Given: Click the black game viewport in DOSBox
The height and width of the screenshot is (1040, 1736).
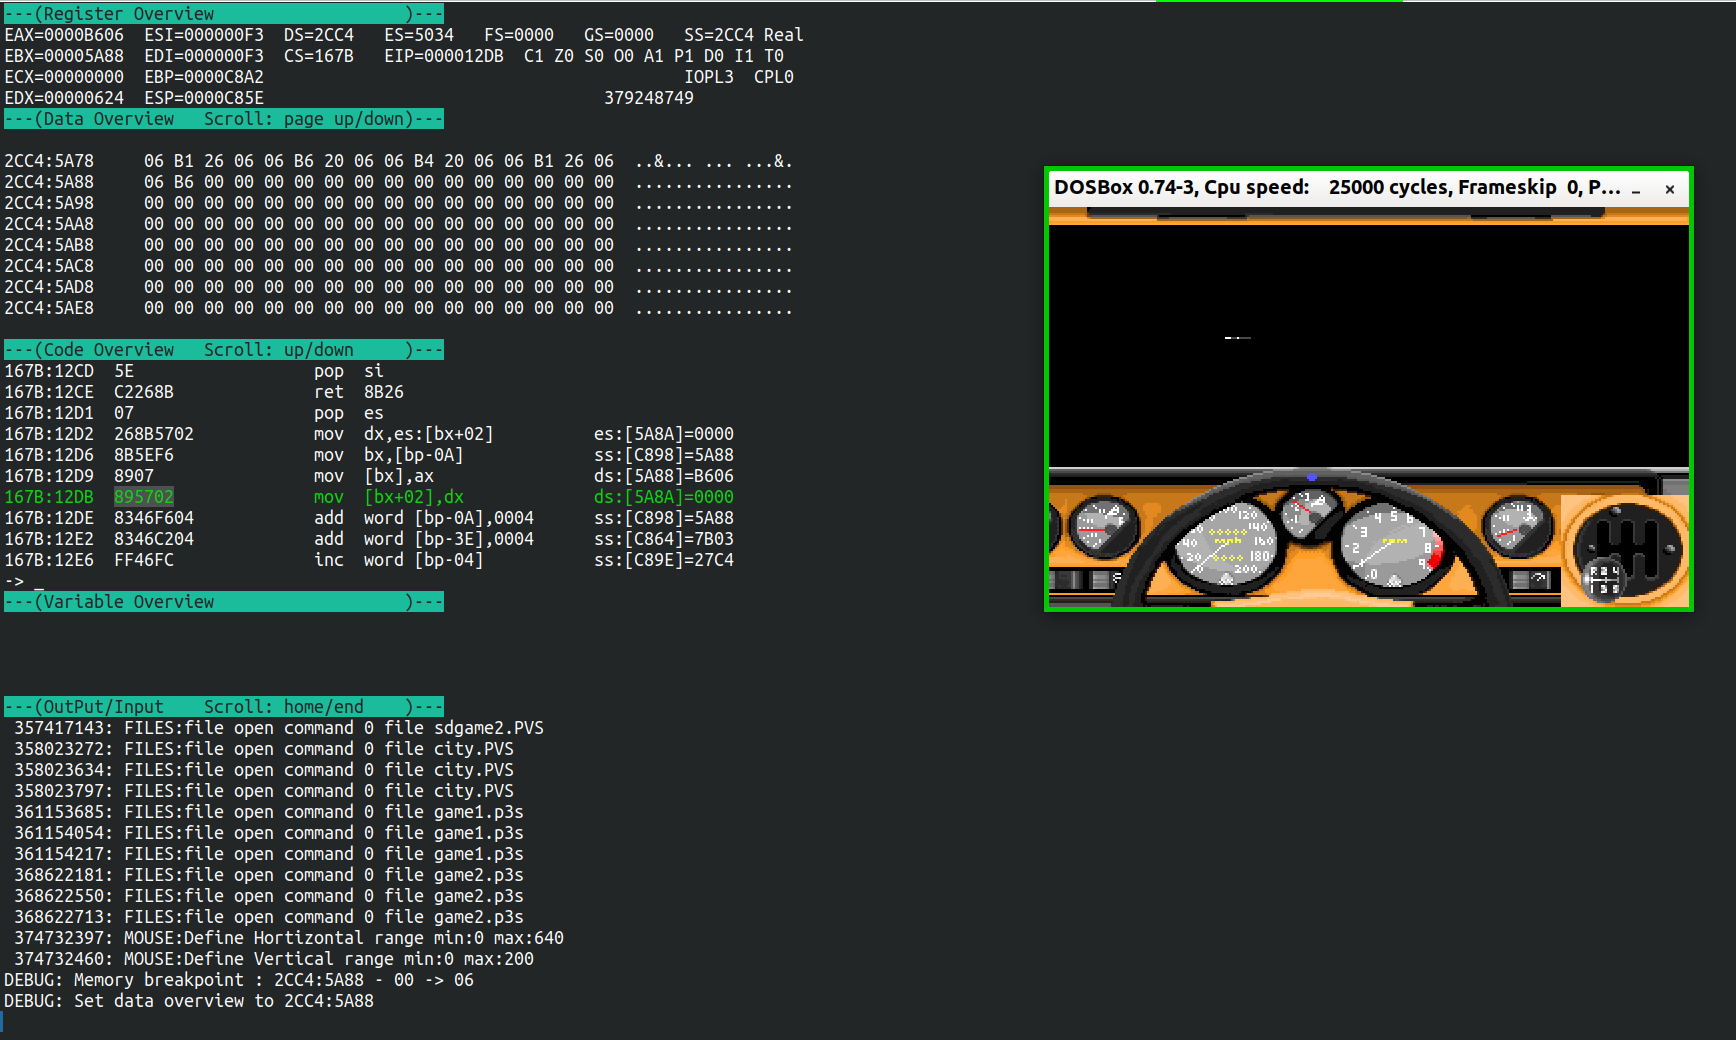Looking at the screenshot, I should coord(1368,345).
